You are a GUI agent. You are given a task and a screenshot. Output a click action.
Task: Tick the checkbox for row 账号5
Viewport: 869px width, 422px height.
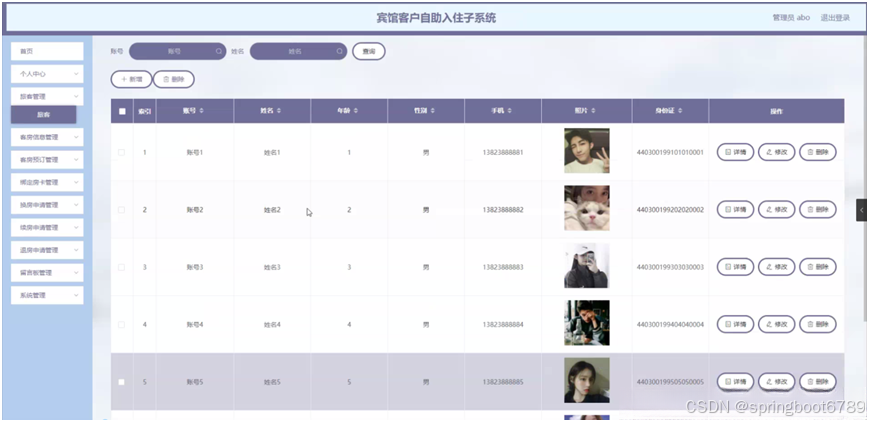[x=122, y=382]
